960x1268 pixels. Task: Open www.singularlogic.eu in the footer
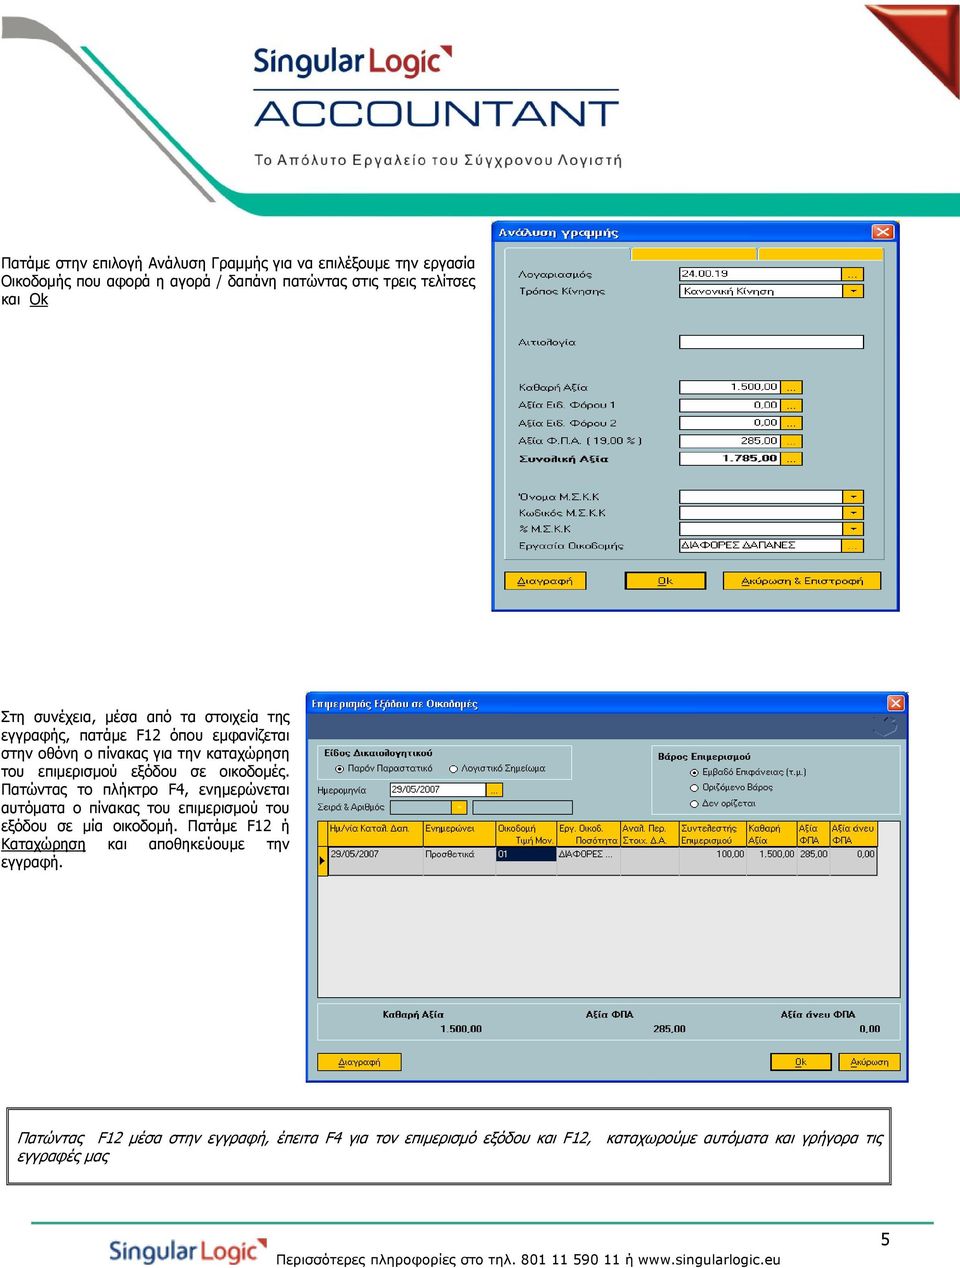[709, 1260]
